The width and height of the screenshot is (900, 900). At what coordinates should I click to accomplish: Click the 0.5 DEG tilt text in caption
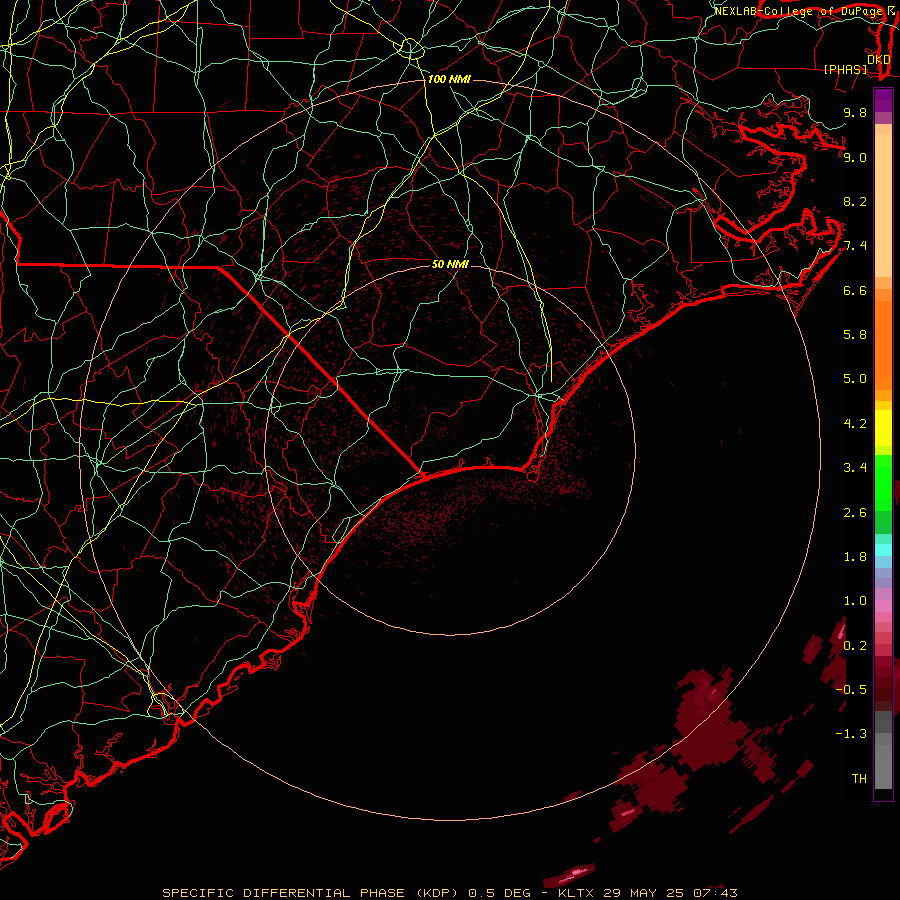(x=501, y=893)
